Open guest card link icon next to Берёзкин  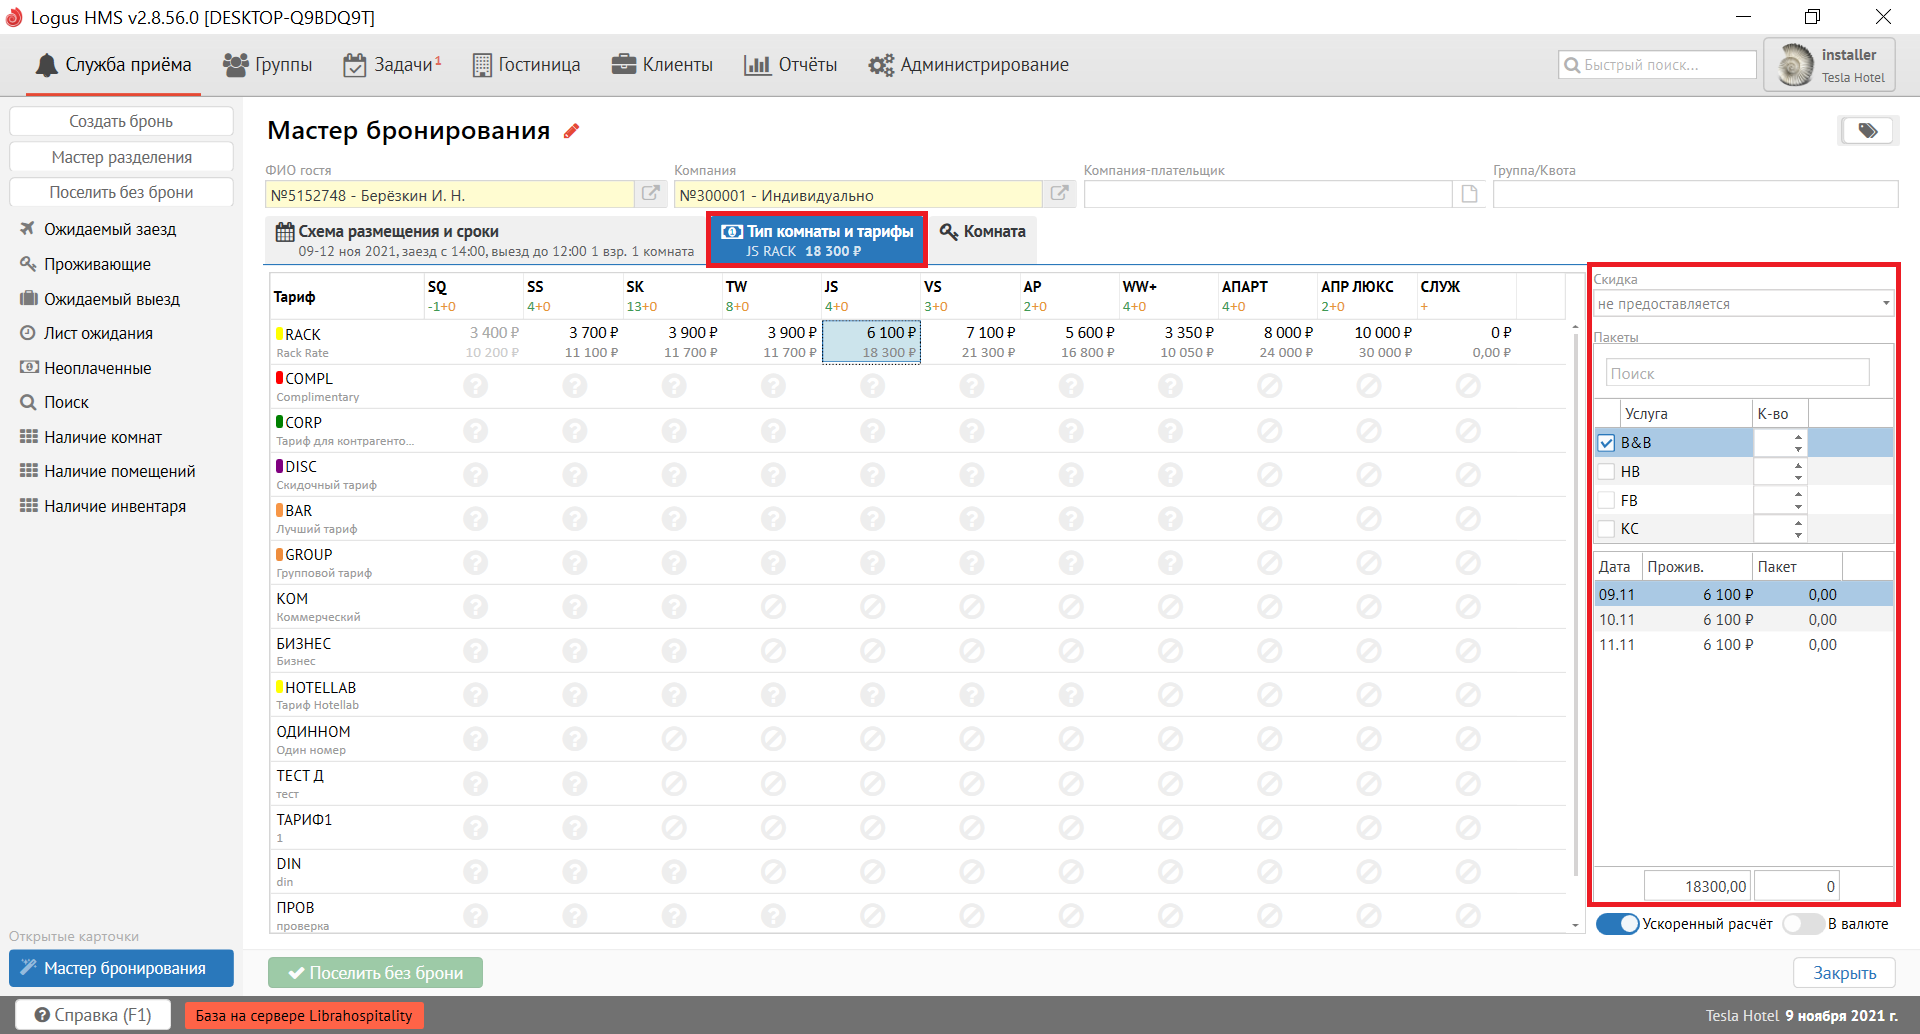coord(650,194)
